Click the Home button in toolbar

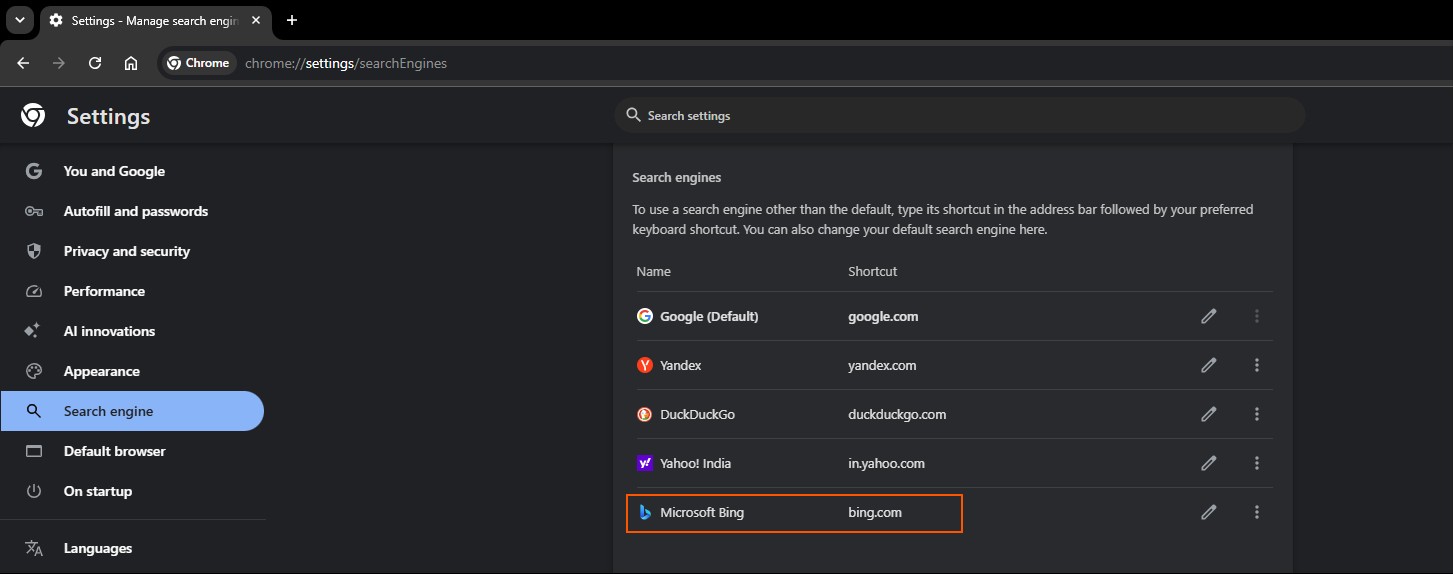tap(131, 63)
